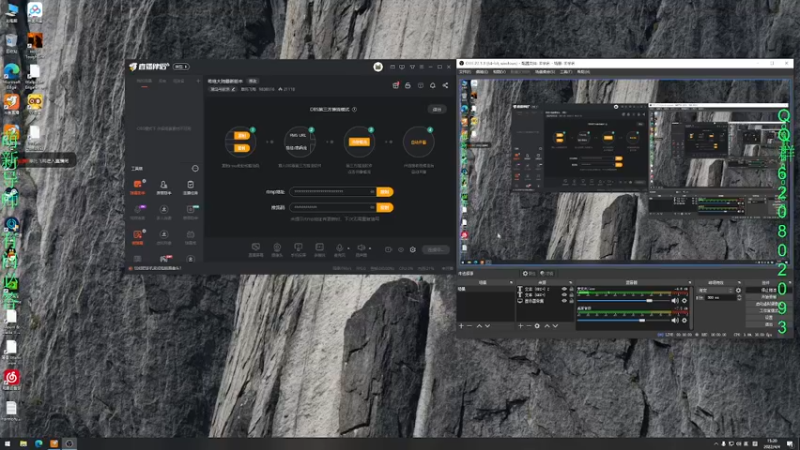The image size is (800, 450).
Task: Open OBS audio mixer dock header menu icon
Action: coord(689,282)
